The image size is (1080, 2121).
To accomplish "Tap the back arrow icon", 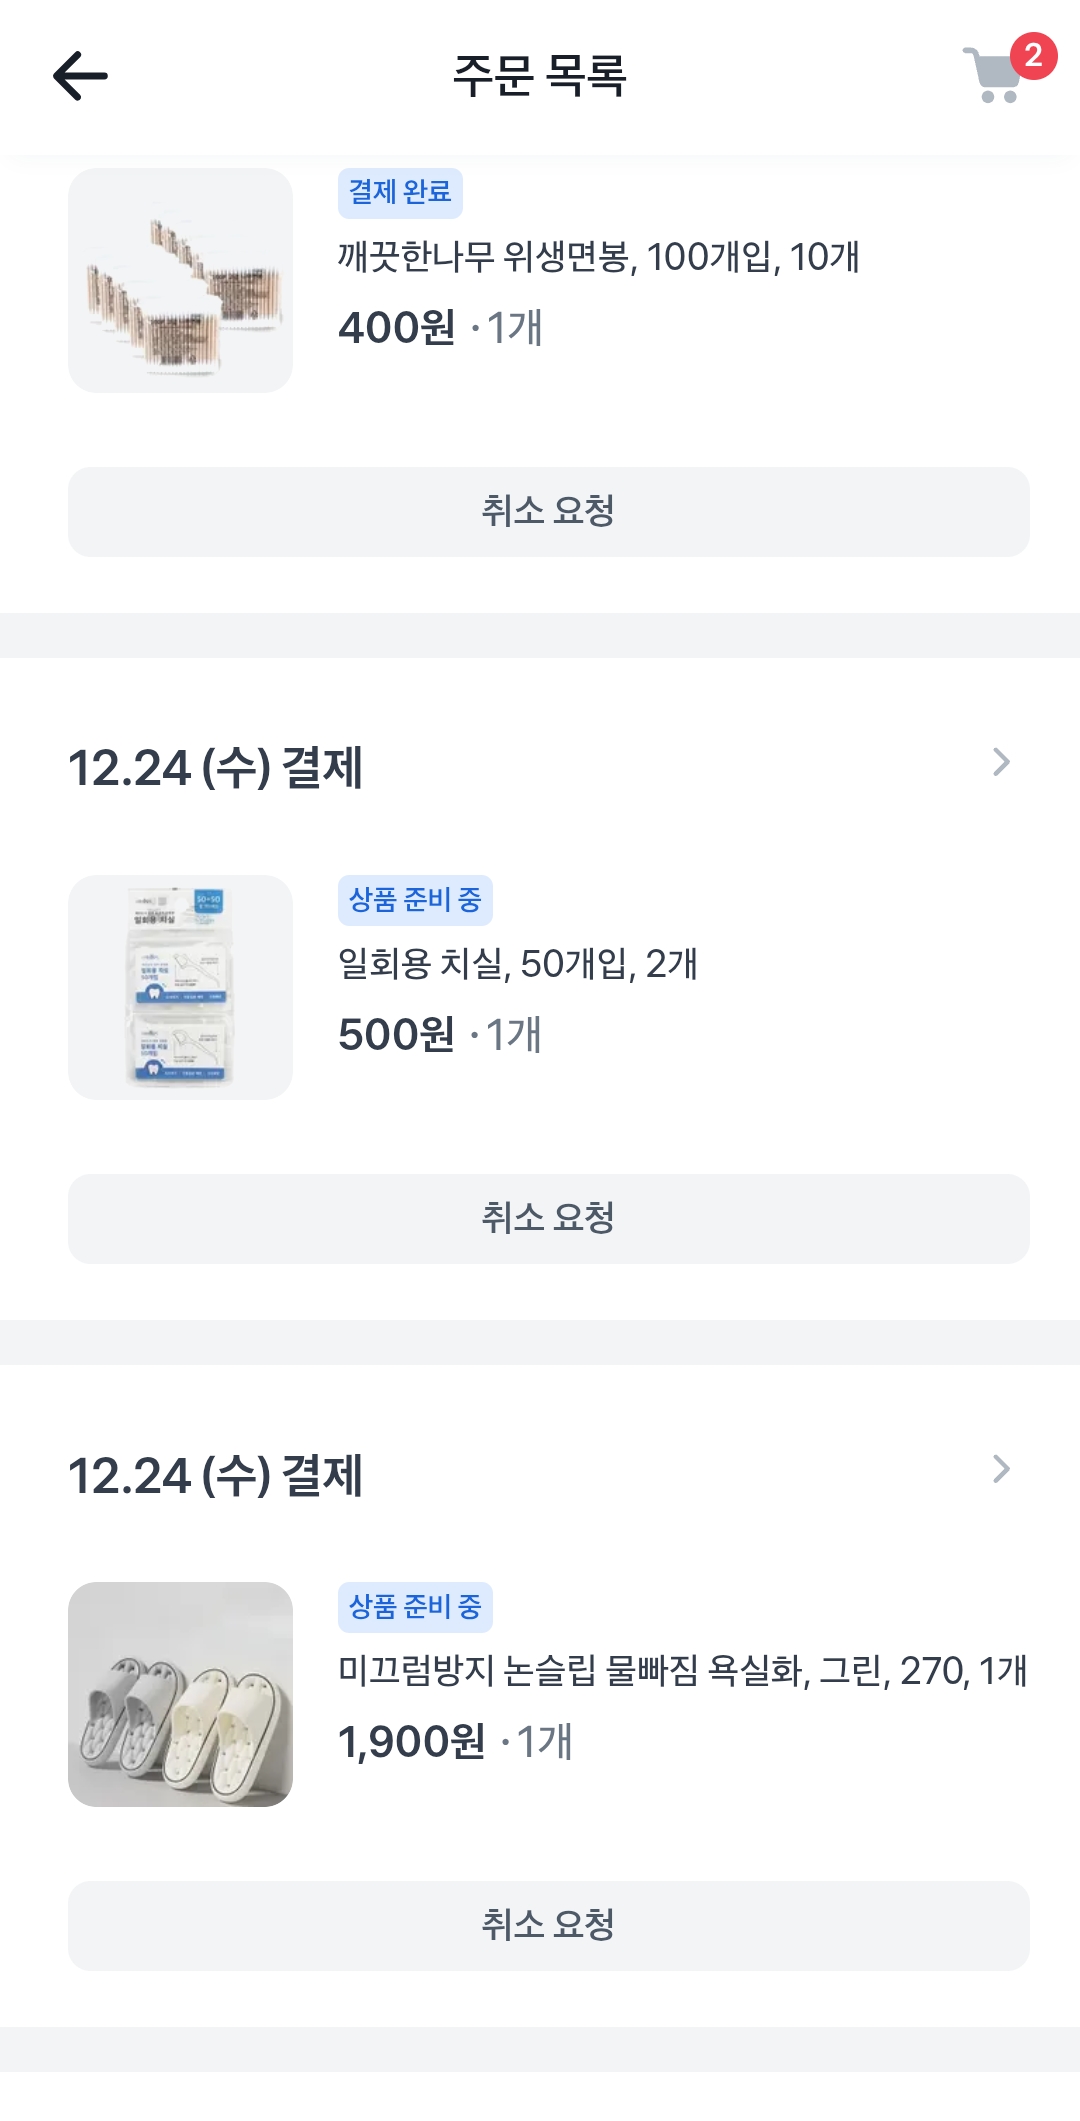I will click(80, 76).
